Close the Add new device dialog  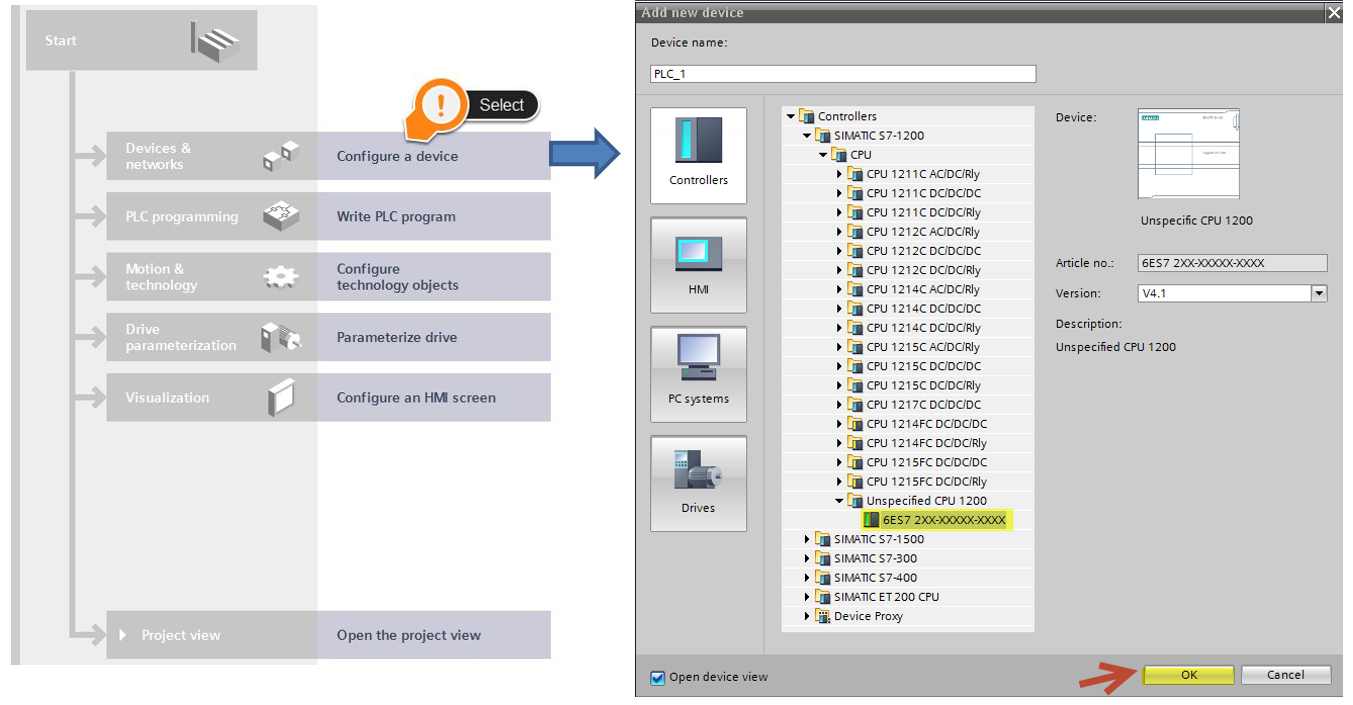click(x=1332, y=13)
